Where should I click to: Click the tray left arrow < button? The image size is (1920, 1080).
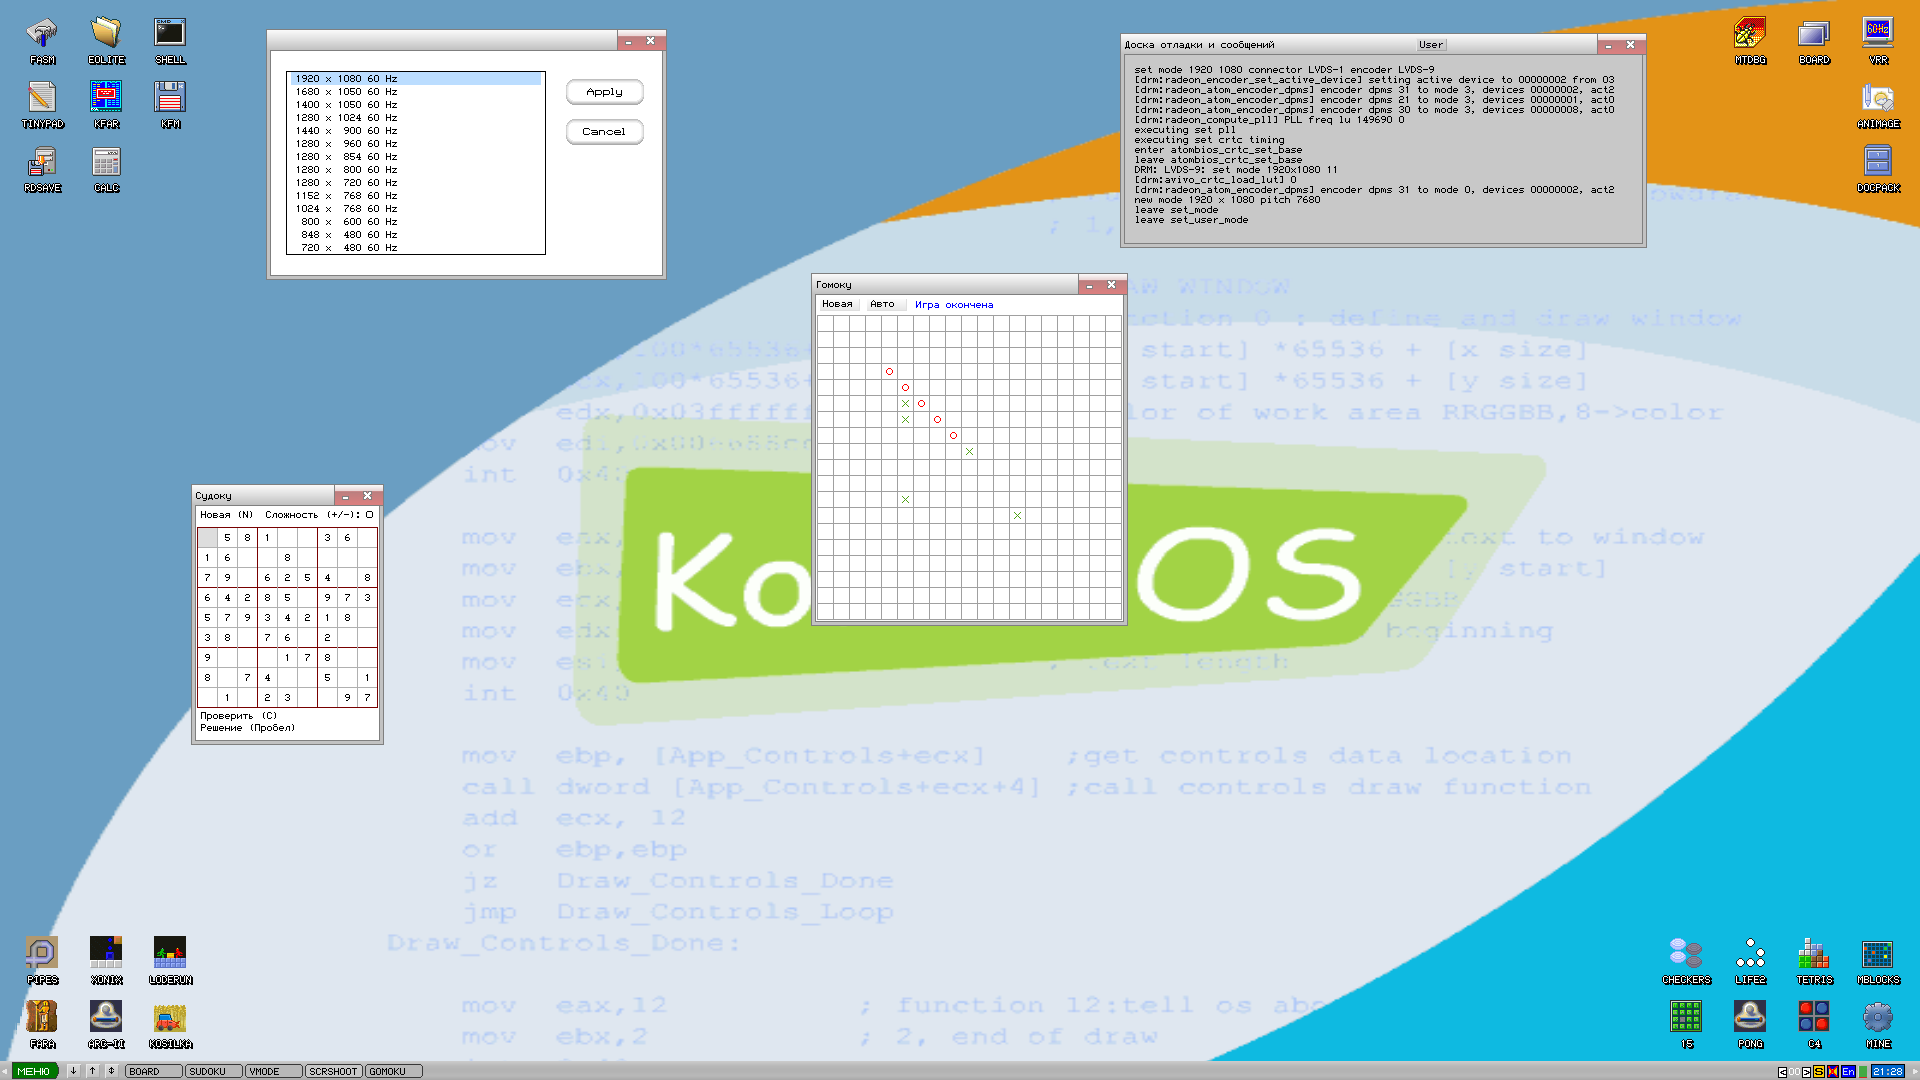(x=1782, y=1072)
